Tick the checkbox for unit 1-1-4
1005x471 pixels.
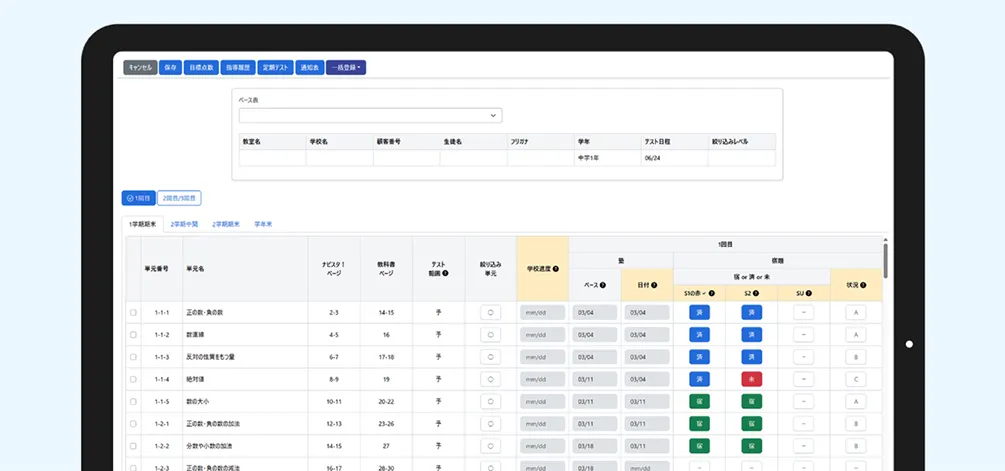pos(133,380)
